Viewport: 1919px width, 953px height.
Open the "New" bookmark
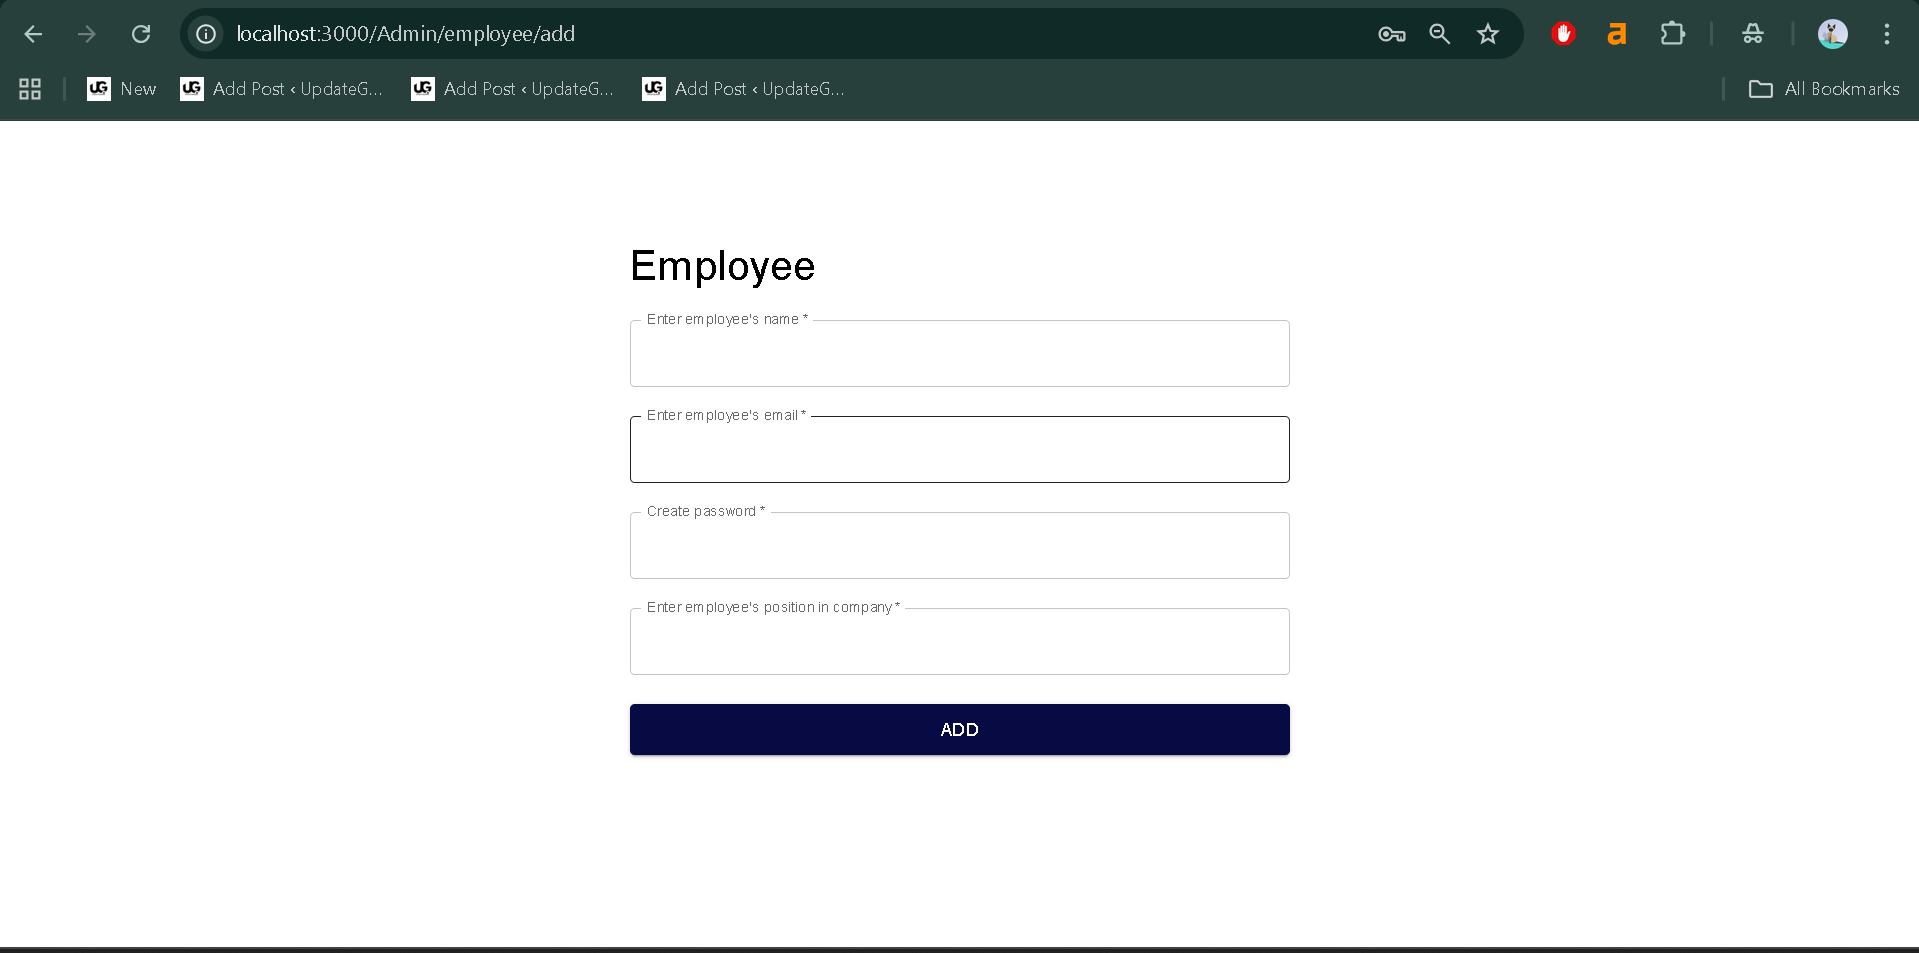121,88
